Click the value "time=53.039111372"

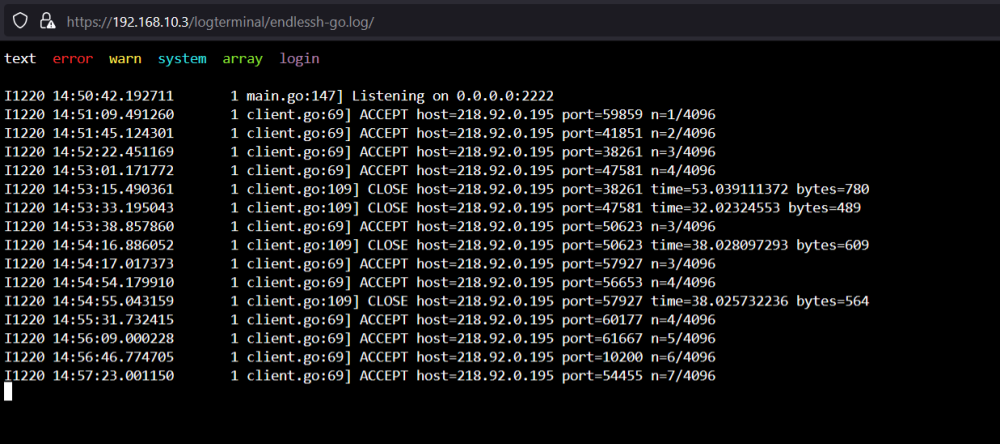719,189
